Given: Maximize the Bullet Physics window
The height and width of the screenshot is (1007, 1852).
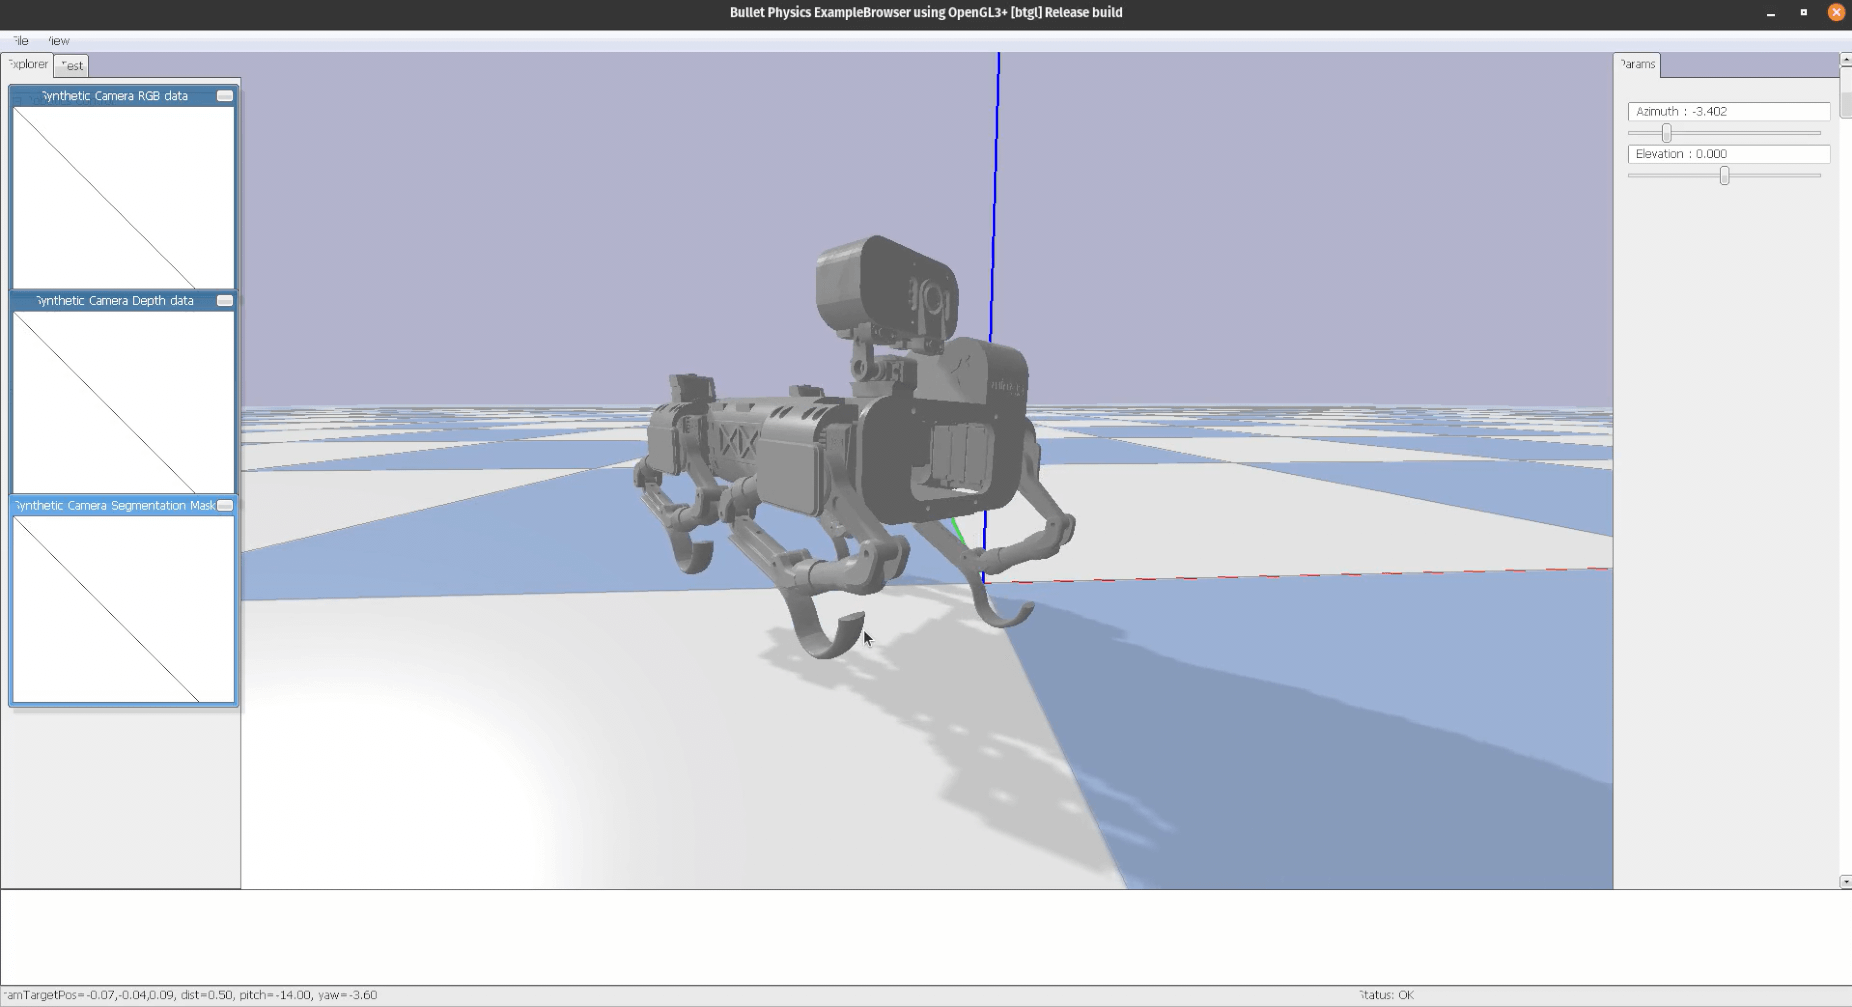Looking at the screenshot, I should coord(1804,13).
